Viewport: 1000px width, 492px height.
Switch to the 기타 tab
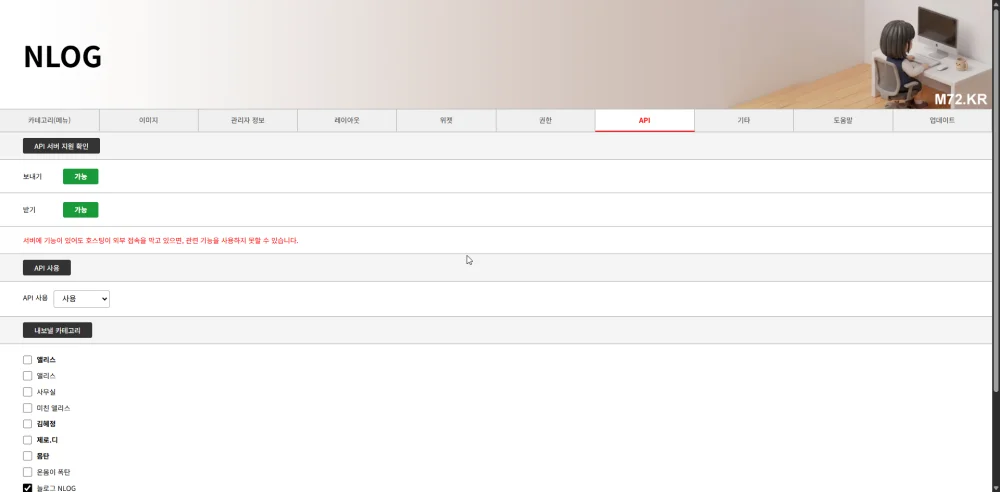[x=744, y=121]
